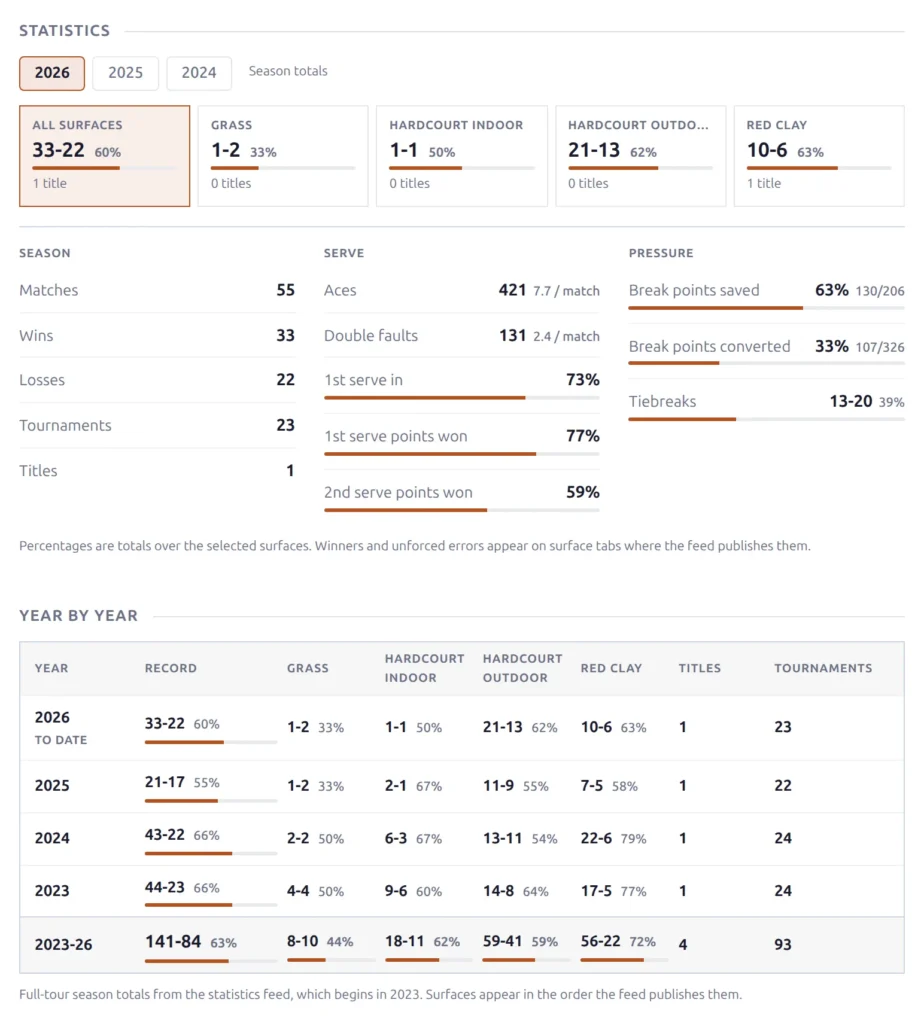Select the 2025 year table row

[462, 786]
